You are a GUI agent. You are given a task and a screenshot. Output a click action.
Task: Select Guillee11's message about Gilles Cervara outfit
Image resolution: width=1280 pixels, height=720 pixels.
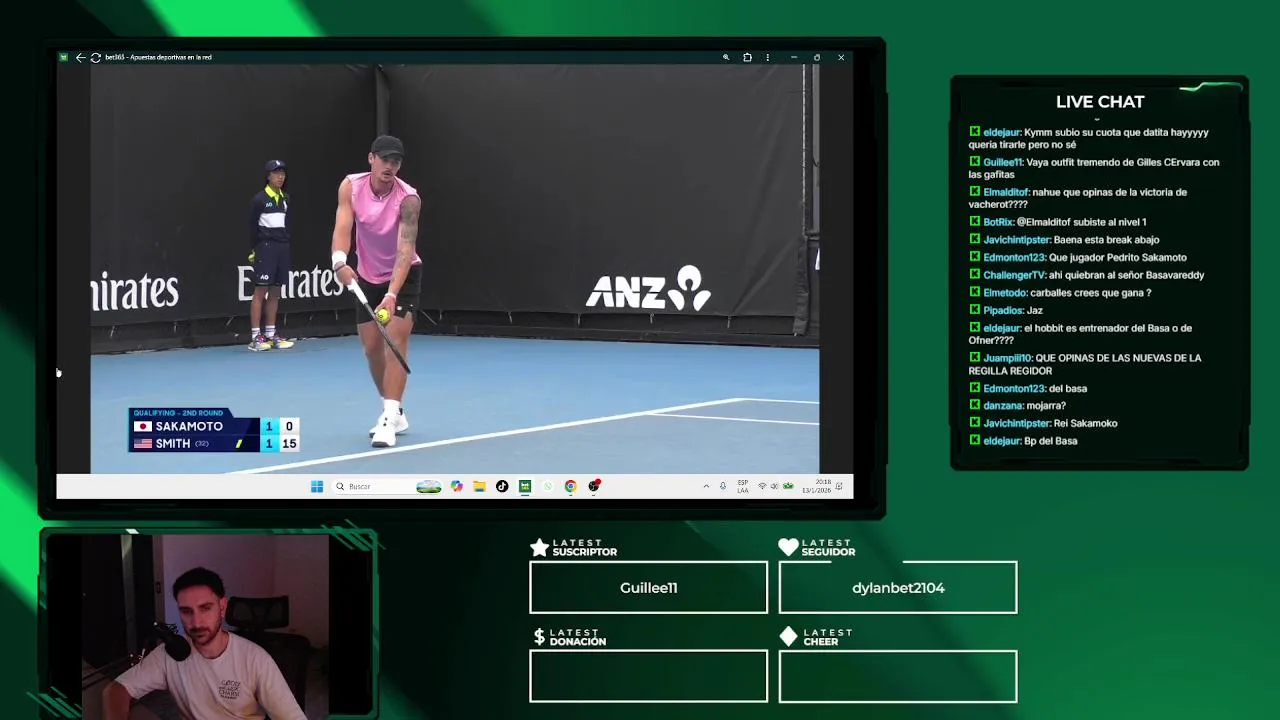(1094, 168)
